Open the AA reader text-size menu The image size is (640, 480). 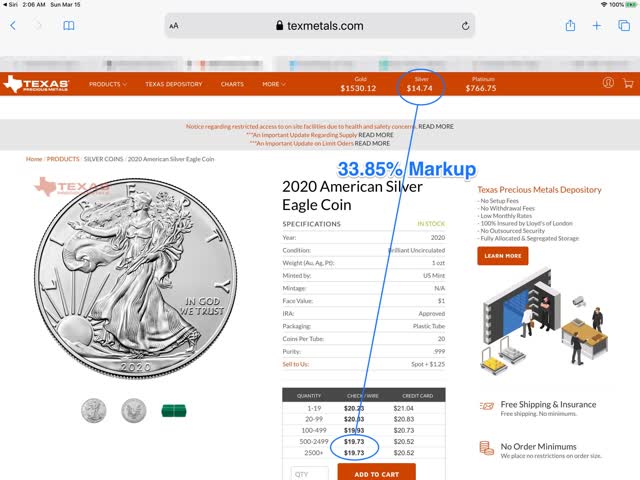pyautogui.click(x=174, y=26)
